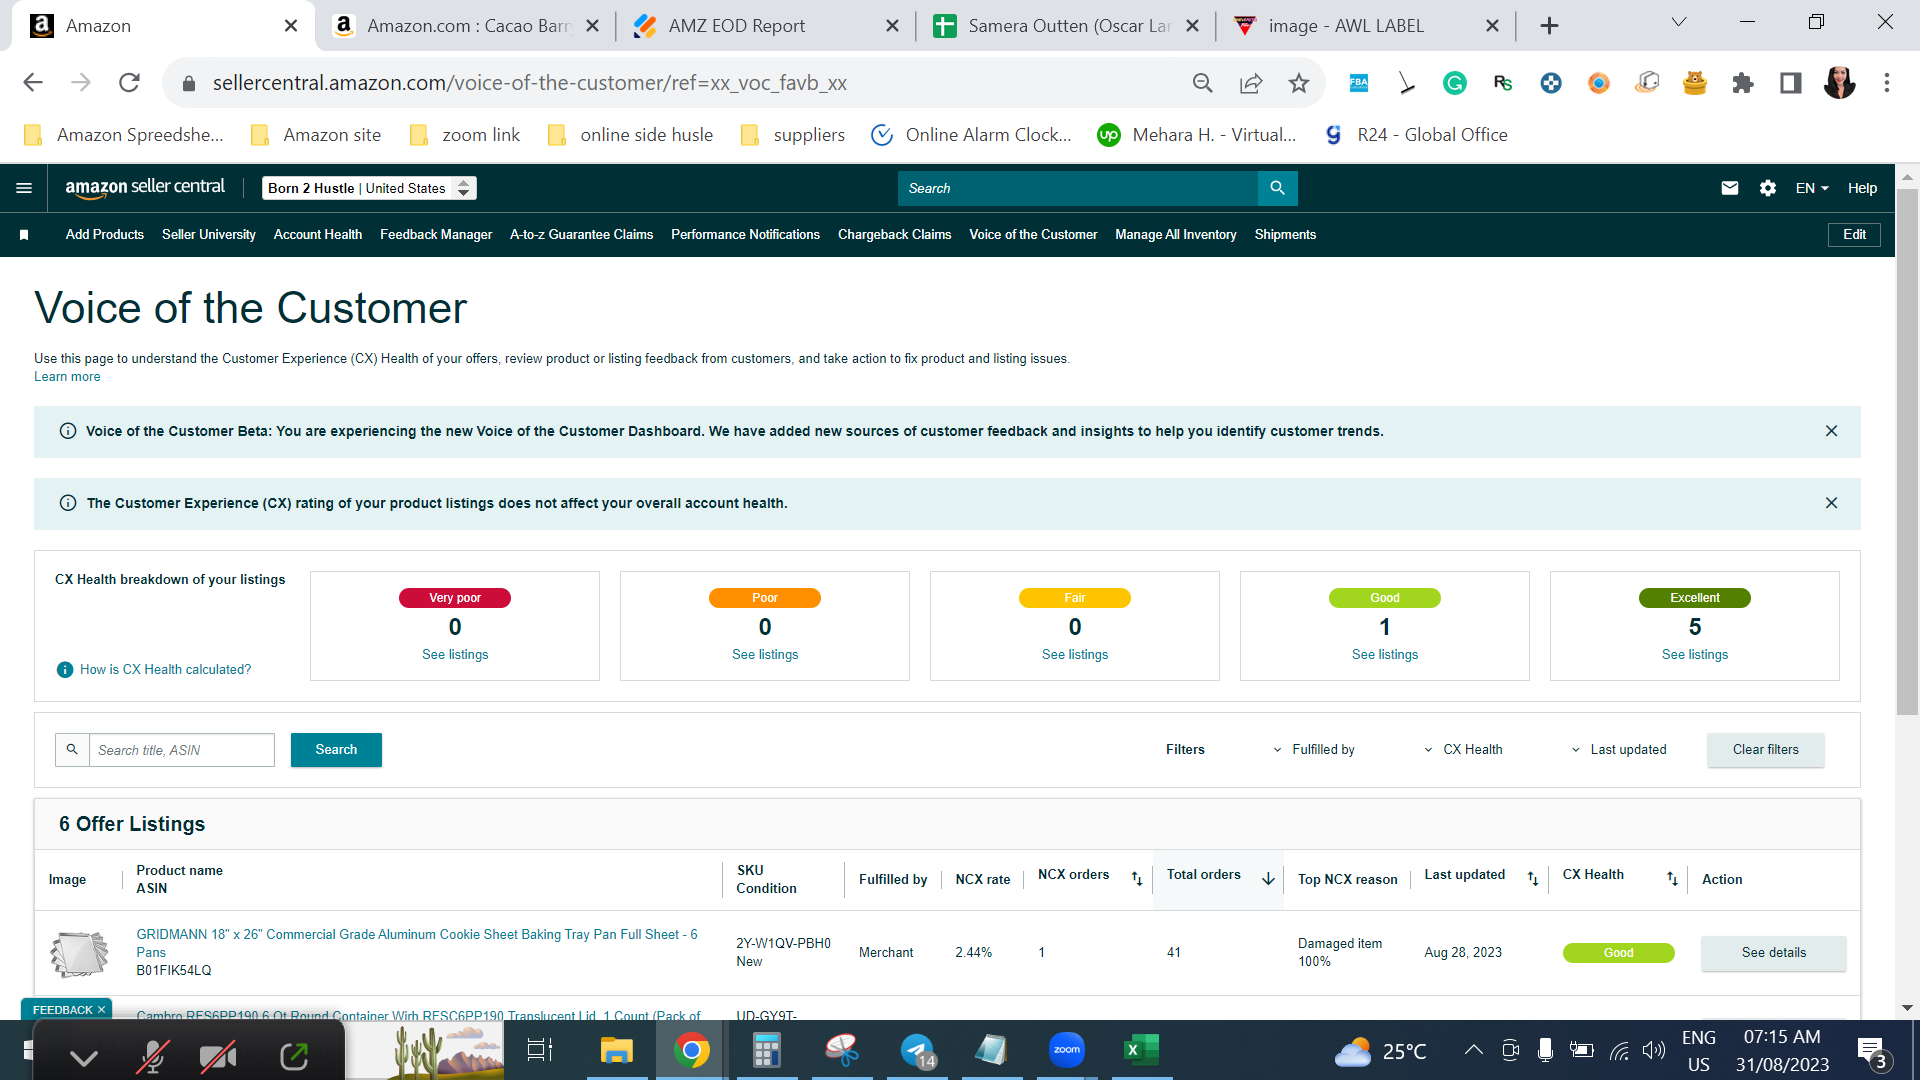Screen dimensions: 1920x1080
Task: Switch to the AMZ EOD Report tab
Action: pyautogui.click(x=765, y=26)
